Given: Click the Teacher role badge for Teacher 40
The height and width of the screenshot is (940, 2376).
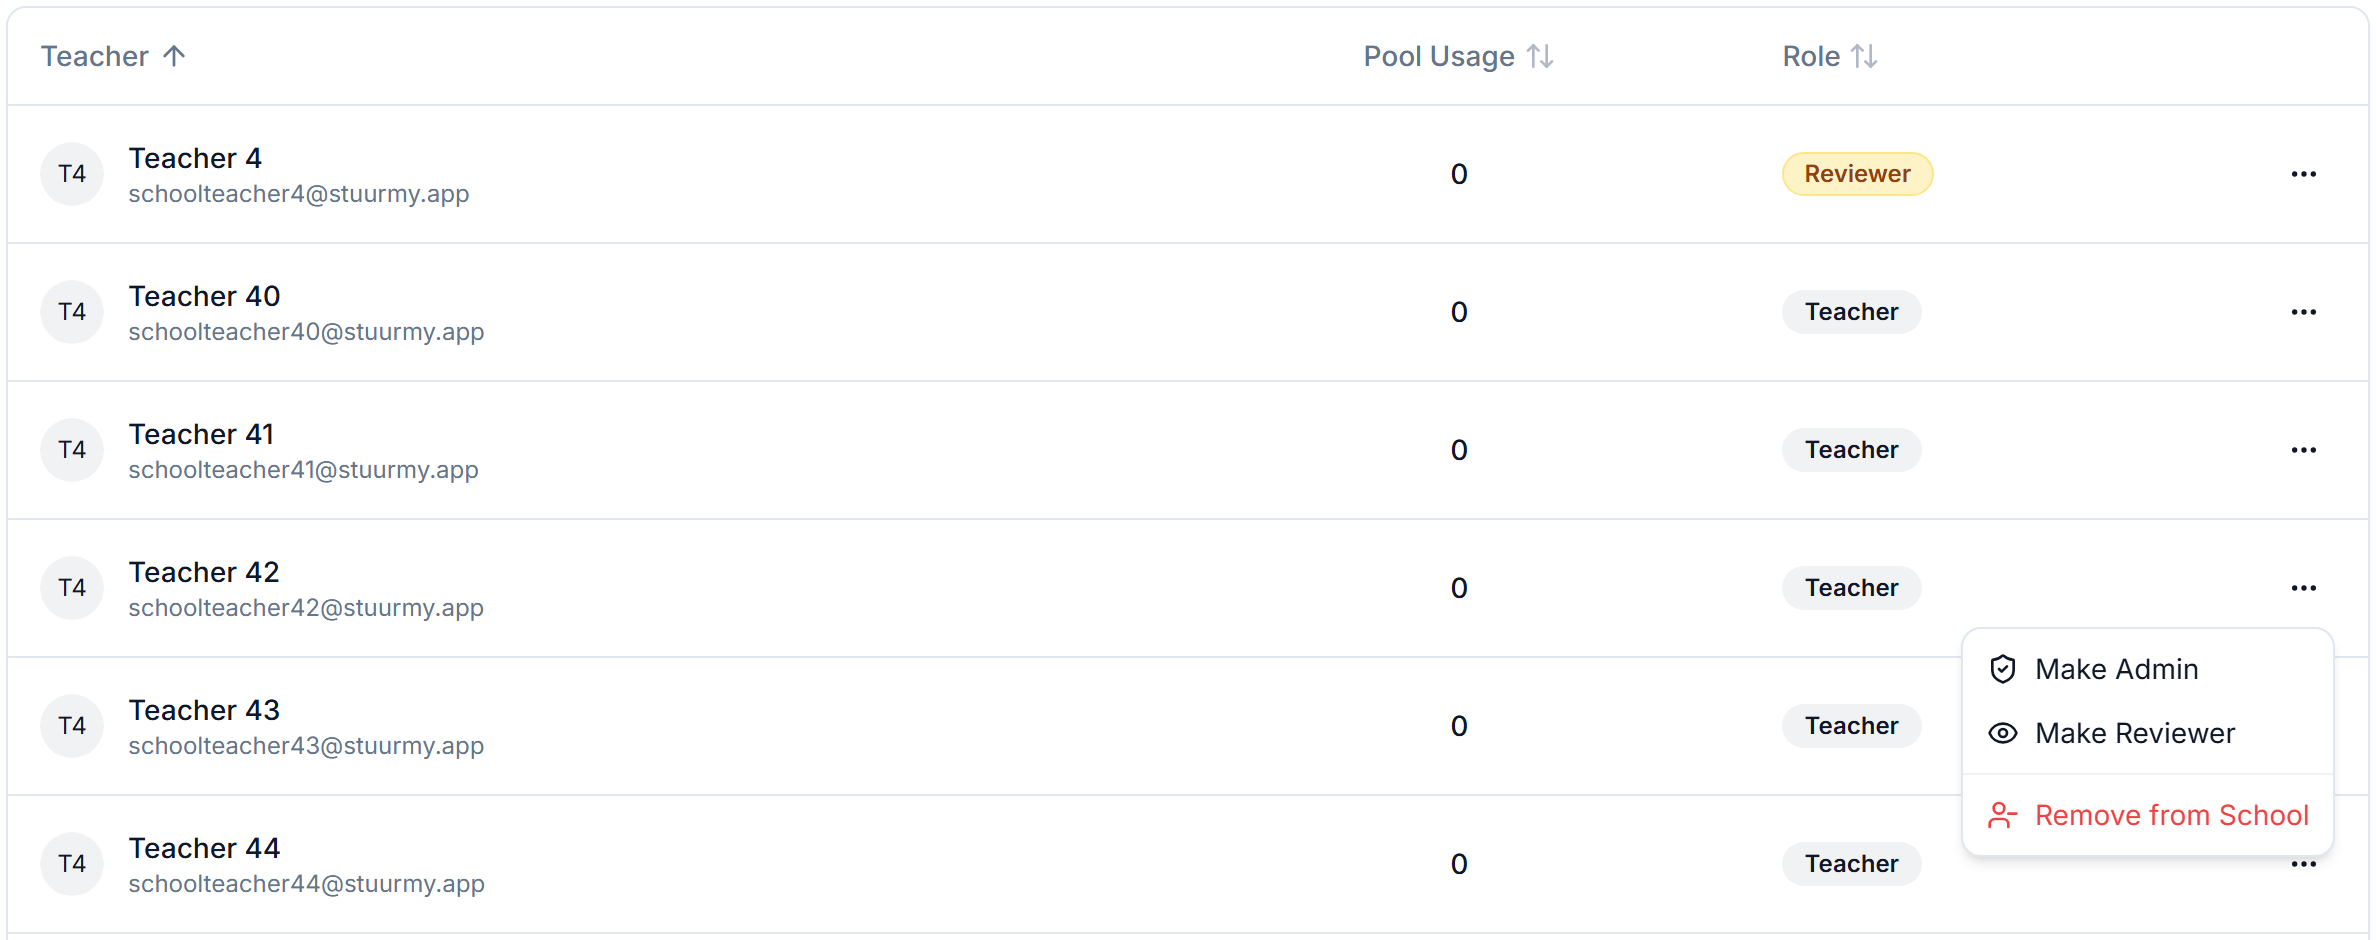Looking at the screenshot, I should (x=1851, y=312).
